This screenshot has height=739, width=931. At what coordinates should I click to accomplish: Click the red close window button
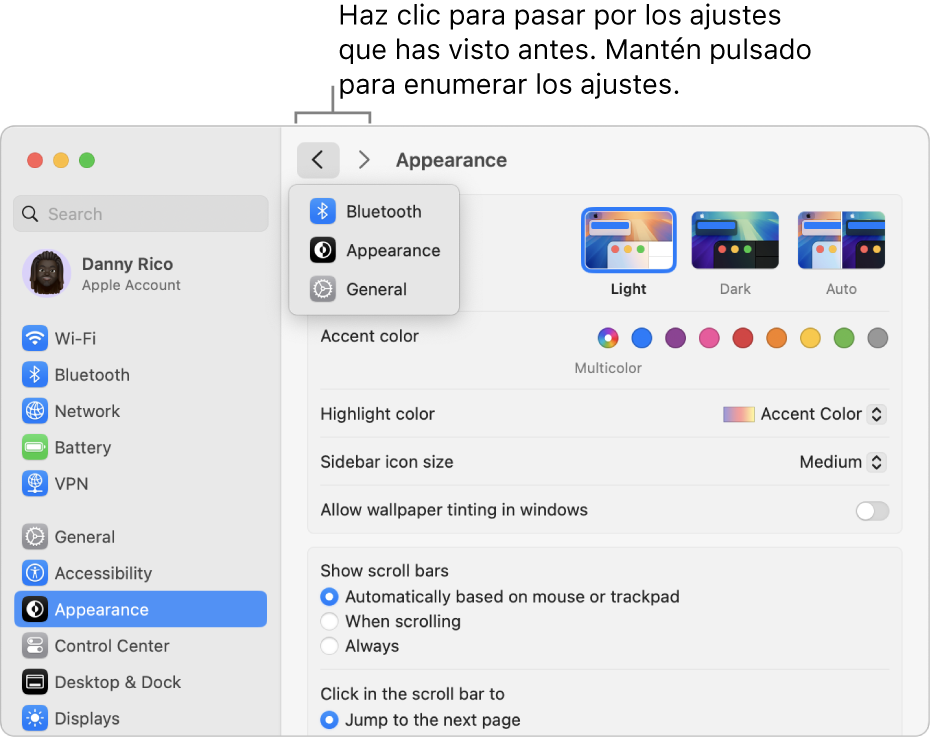pos(35,160)
